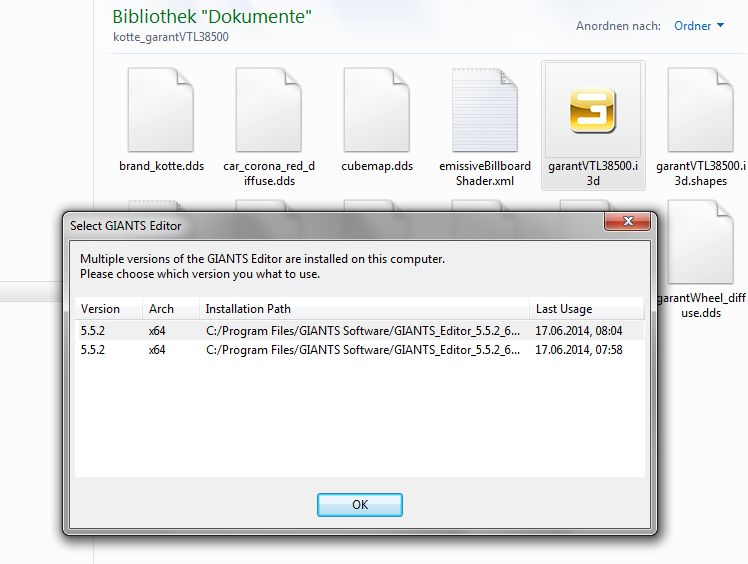The width and height of the screenshot is (748, 564).
Task: Select the garantVTL38500.i3d.shapes file icon
Action: click(x=700, y=110)
